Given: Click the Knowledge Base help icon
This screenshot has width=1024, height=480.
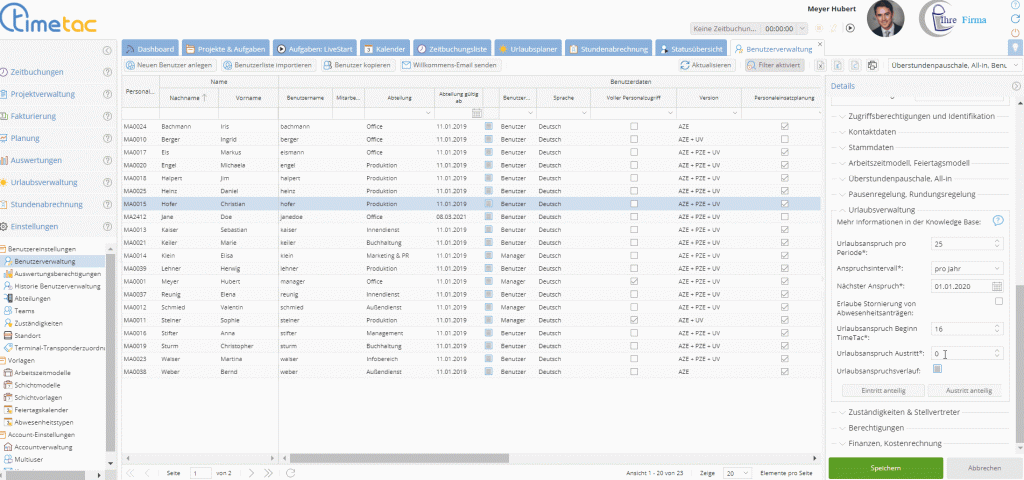Looking at the screenshot, I should 997,221.
